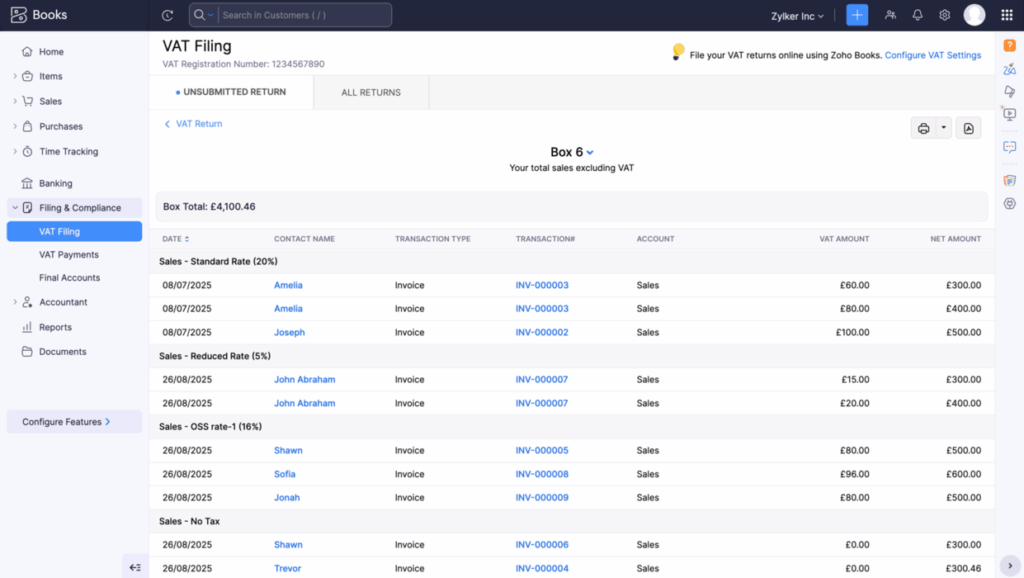Collapse the left sidebar
Image resolution: width=1024 pixels, height=578 pixels.
[x=135, y=567]
